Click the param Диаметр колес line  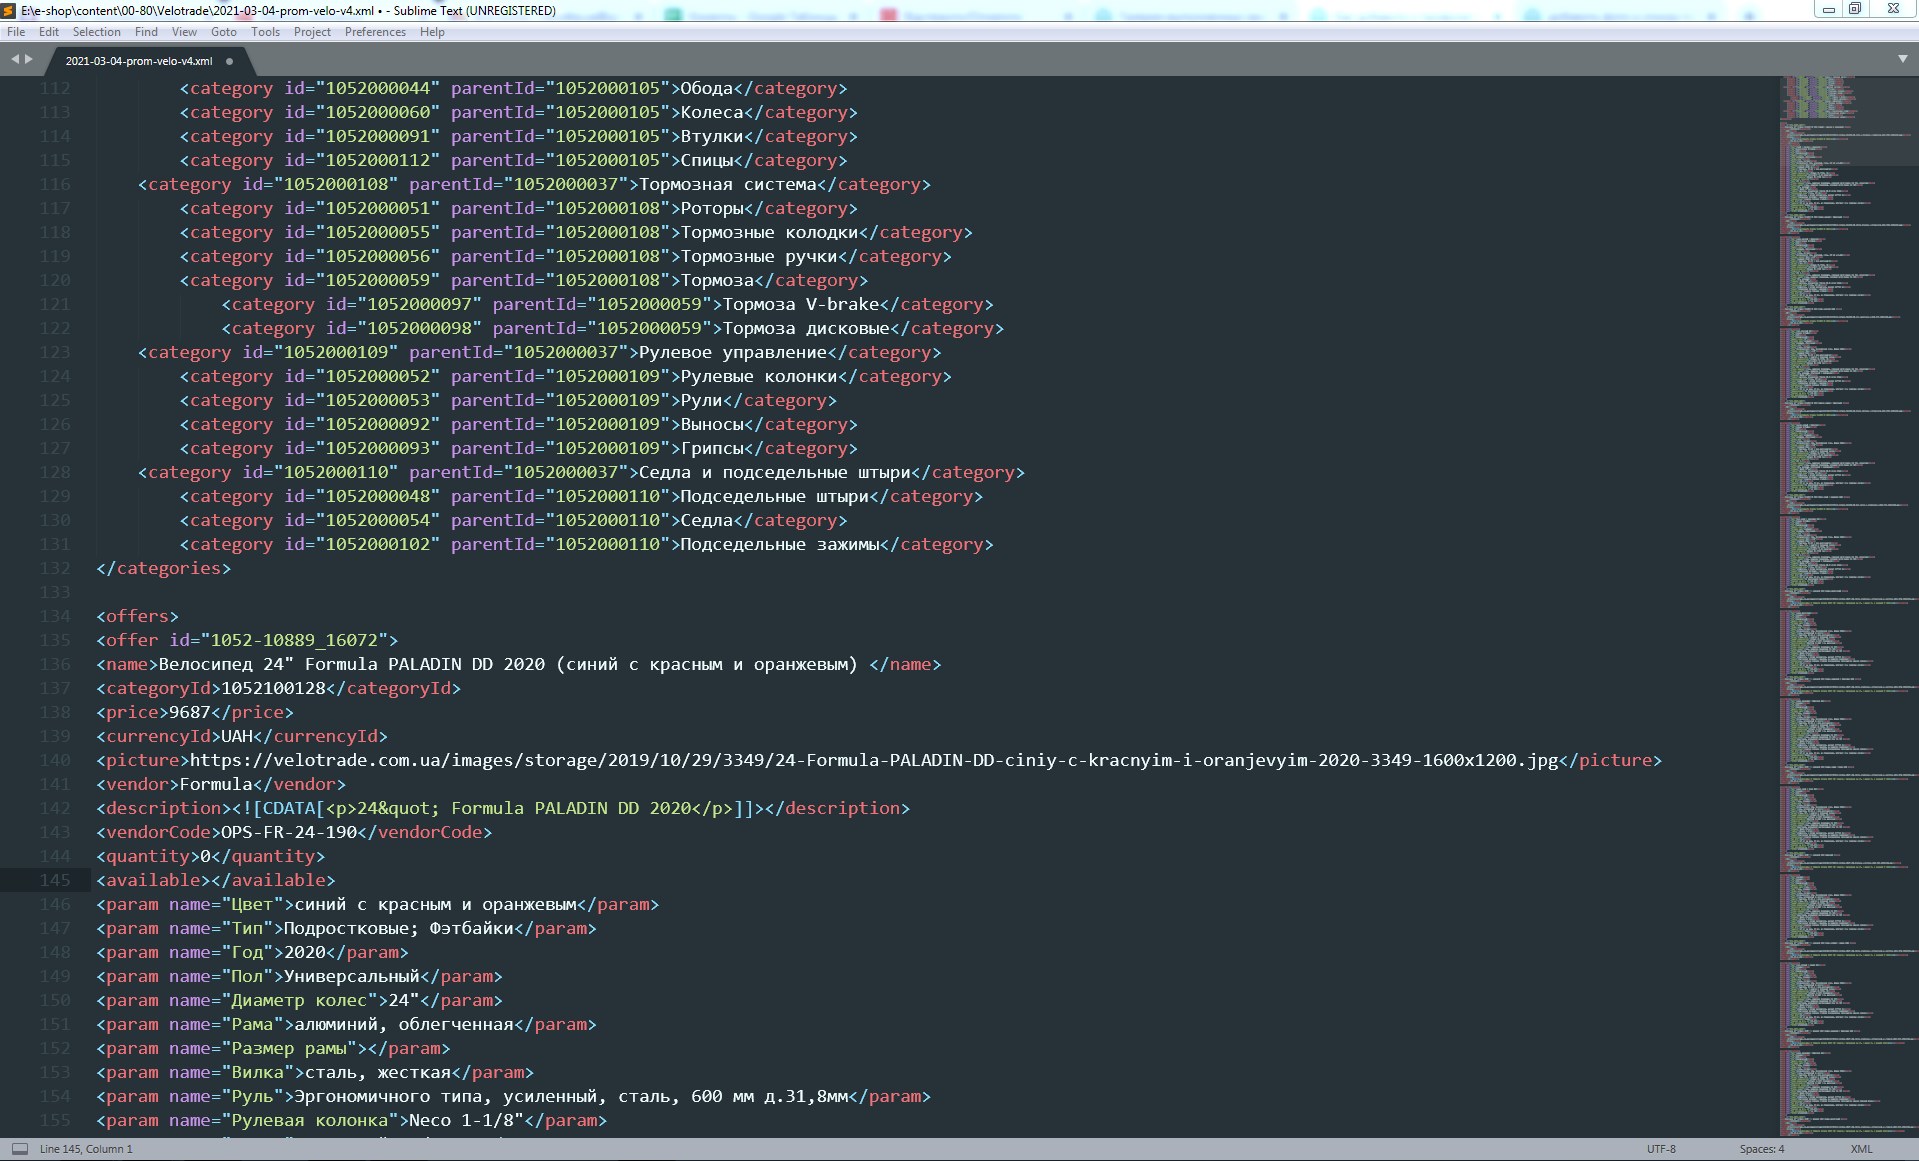click(x=299, y=1000)
